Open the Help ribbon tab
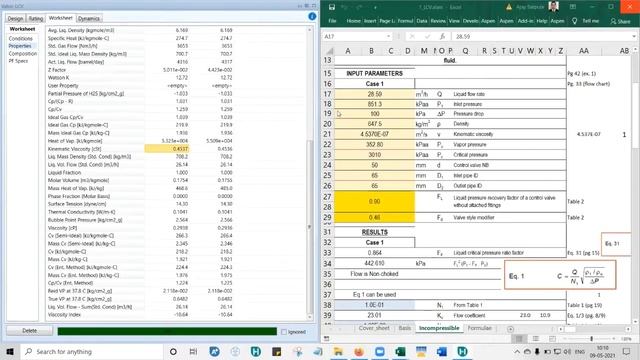This screenshot has width=640, height=360. (x=541, y=21)
